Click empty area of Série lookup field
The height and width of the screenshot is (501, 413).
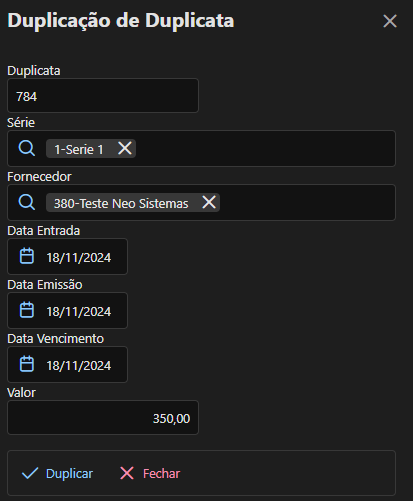[265, 148]
